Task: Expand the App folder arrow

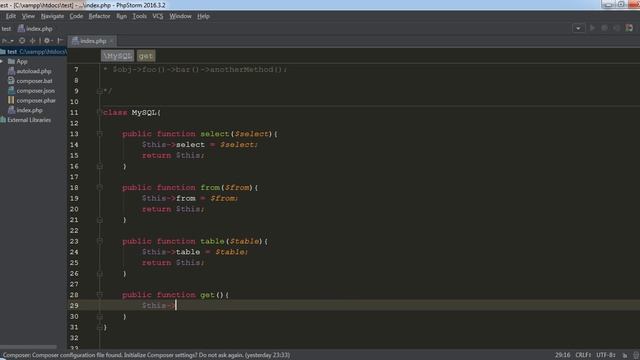Action: tap(2, 62)
